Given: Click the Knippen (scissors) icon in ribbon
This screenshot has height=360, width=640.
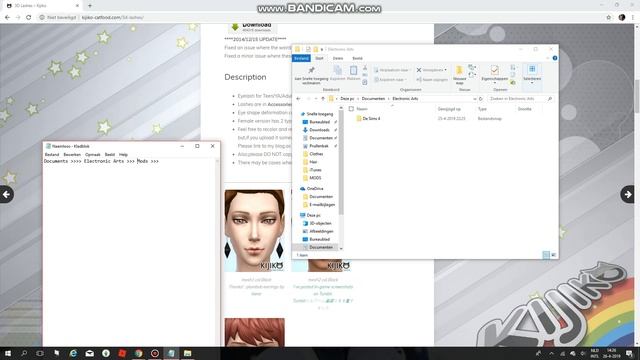Looking at the screenshot, I should 365,68.
